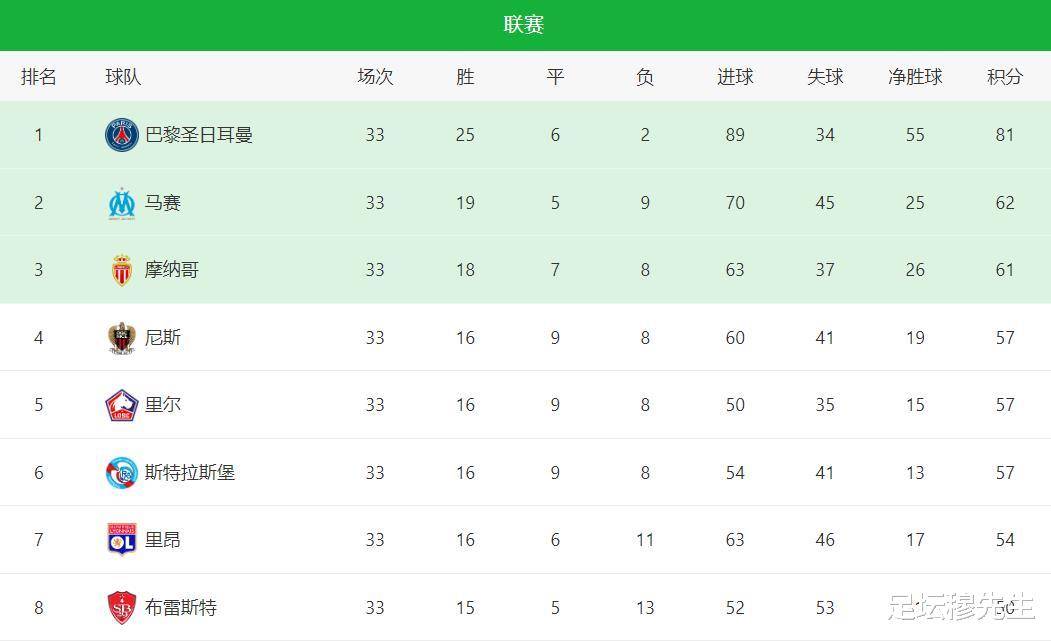Click the Nice club crest
The image size is (1051, 641).
click(x=121, y=338)
